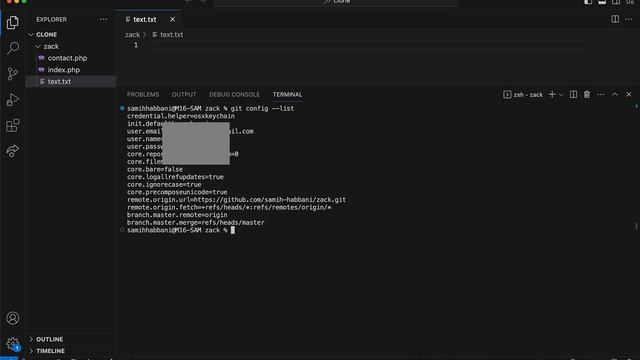Viewport: 640px width, 360px height.
Task: Click the branch.master.merge=refs/heads/master line
Action: coord(196,222)
